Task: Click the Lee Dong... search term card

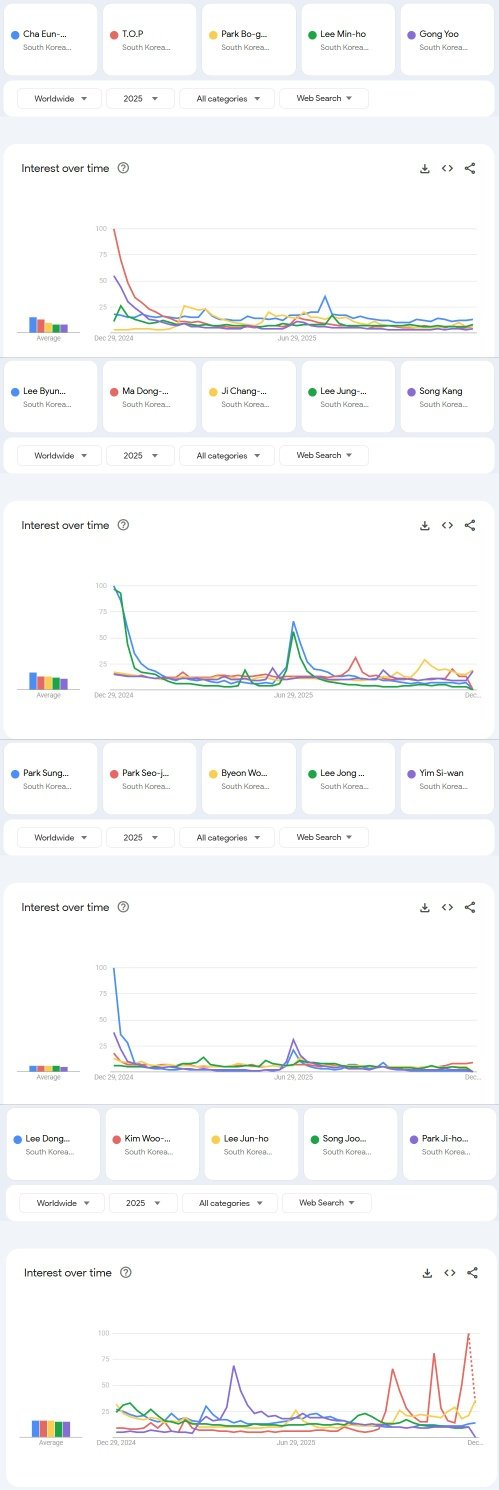Action: click(53, 1144)
